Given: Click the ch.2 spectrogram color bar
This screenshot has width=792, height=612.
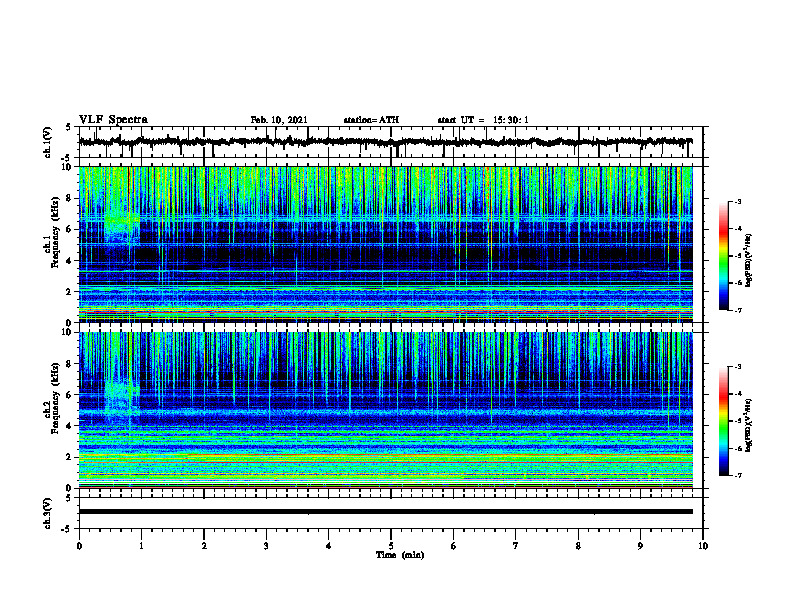Looking at the screenshot, I should pos(724,421).
